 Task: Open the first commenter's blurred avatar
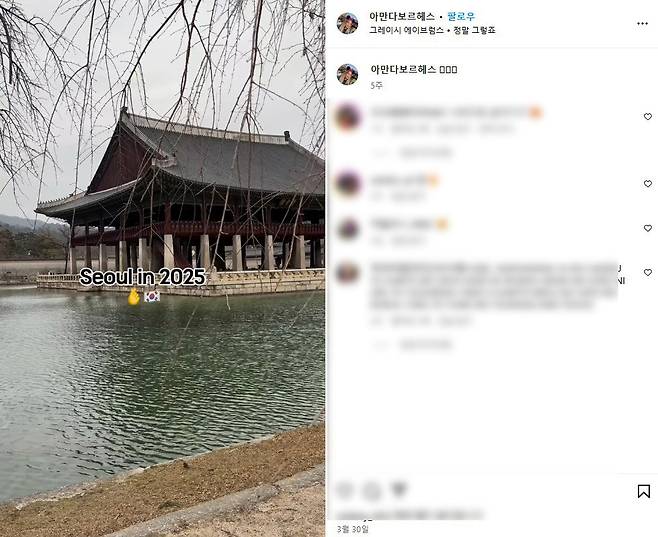pos(348,117)
